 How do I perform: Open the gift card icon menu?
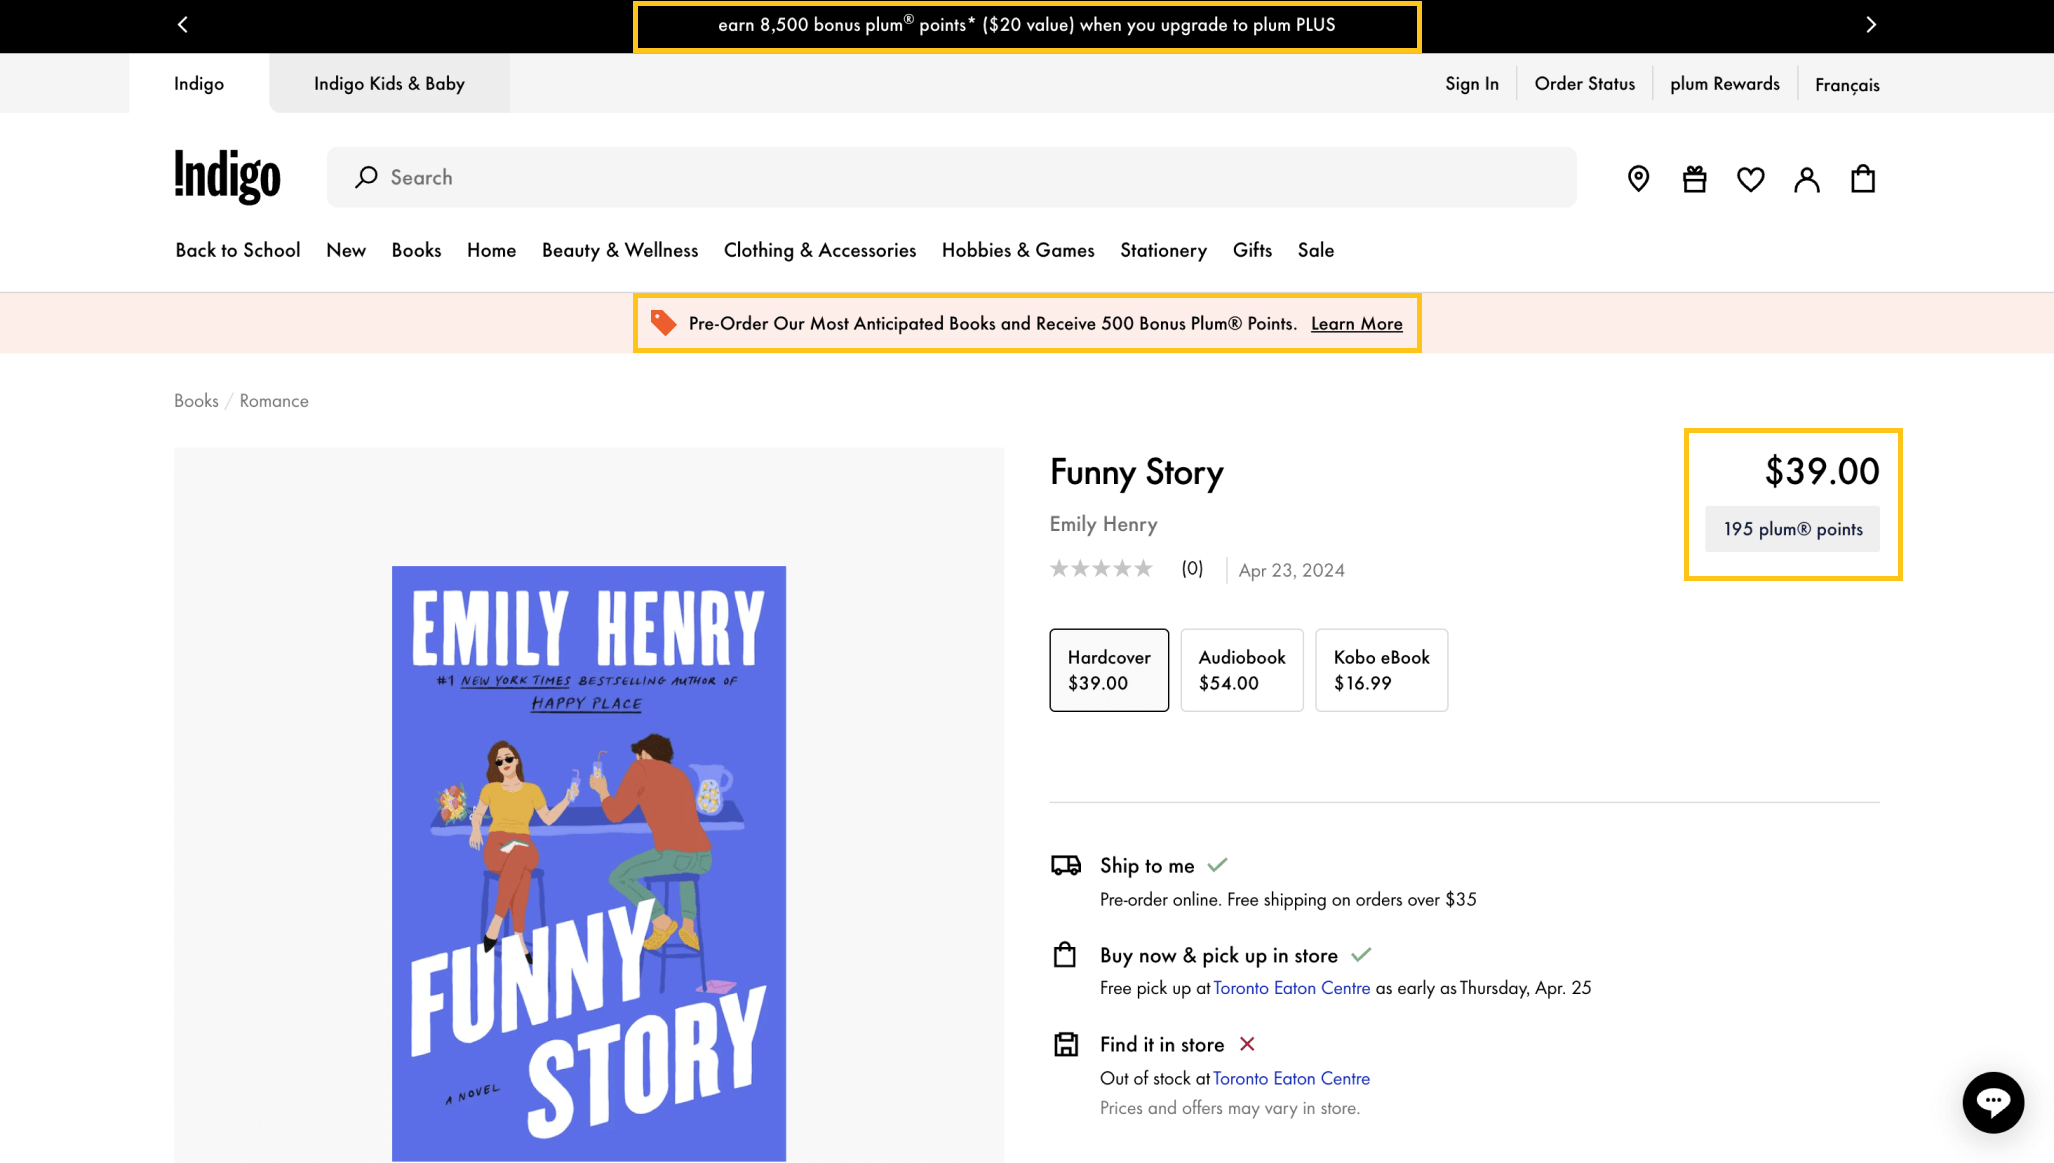1694,176
